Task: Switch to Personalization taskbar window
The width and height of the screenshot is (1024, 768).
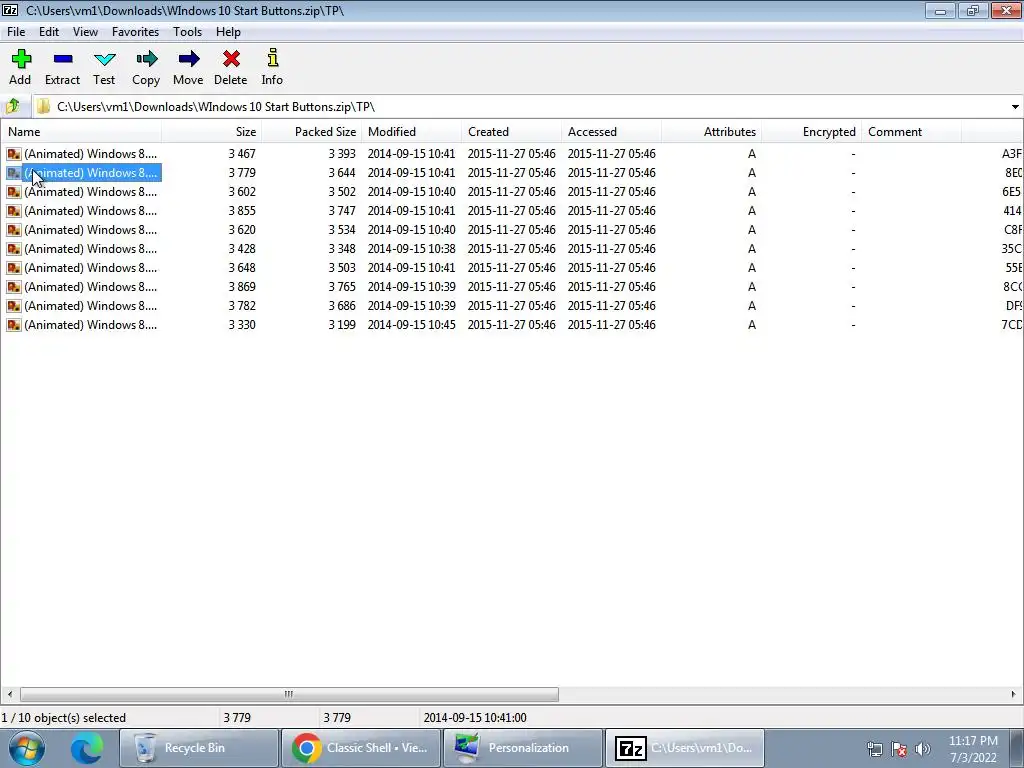Action: pos(522,748)
